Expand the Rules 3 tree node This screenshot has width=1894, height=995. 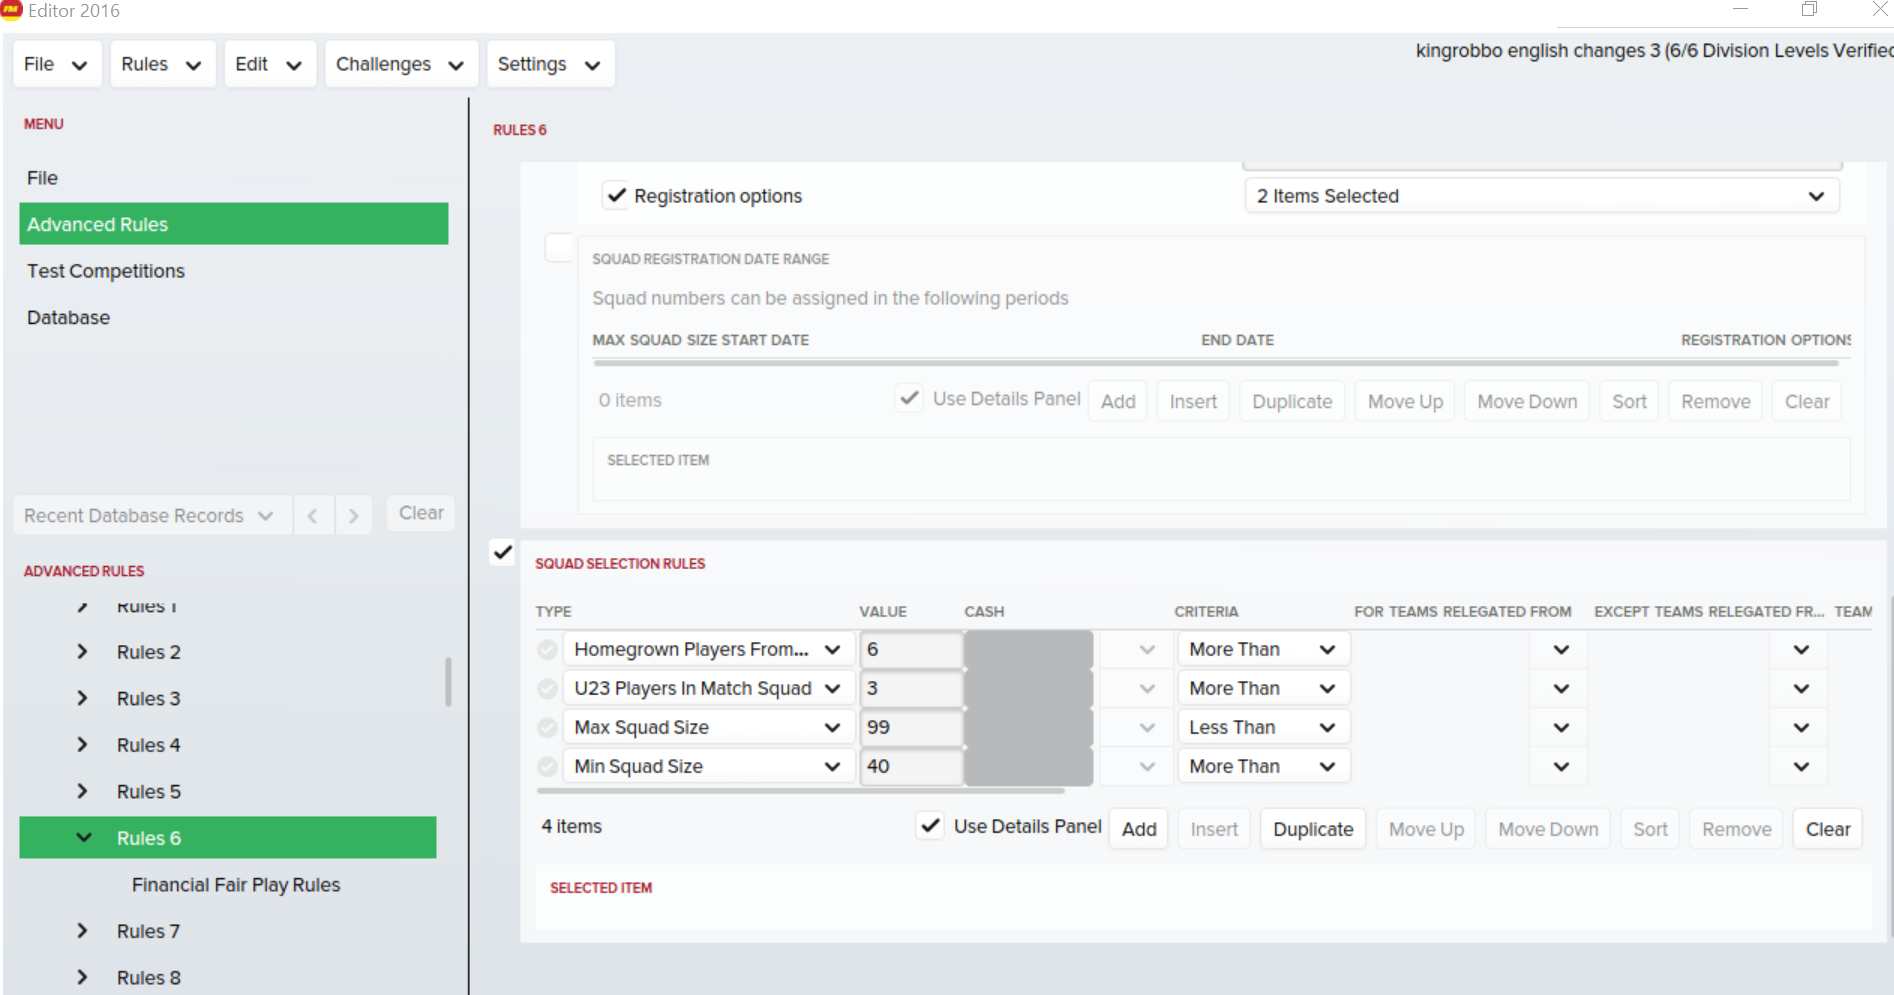(83, 698)
